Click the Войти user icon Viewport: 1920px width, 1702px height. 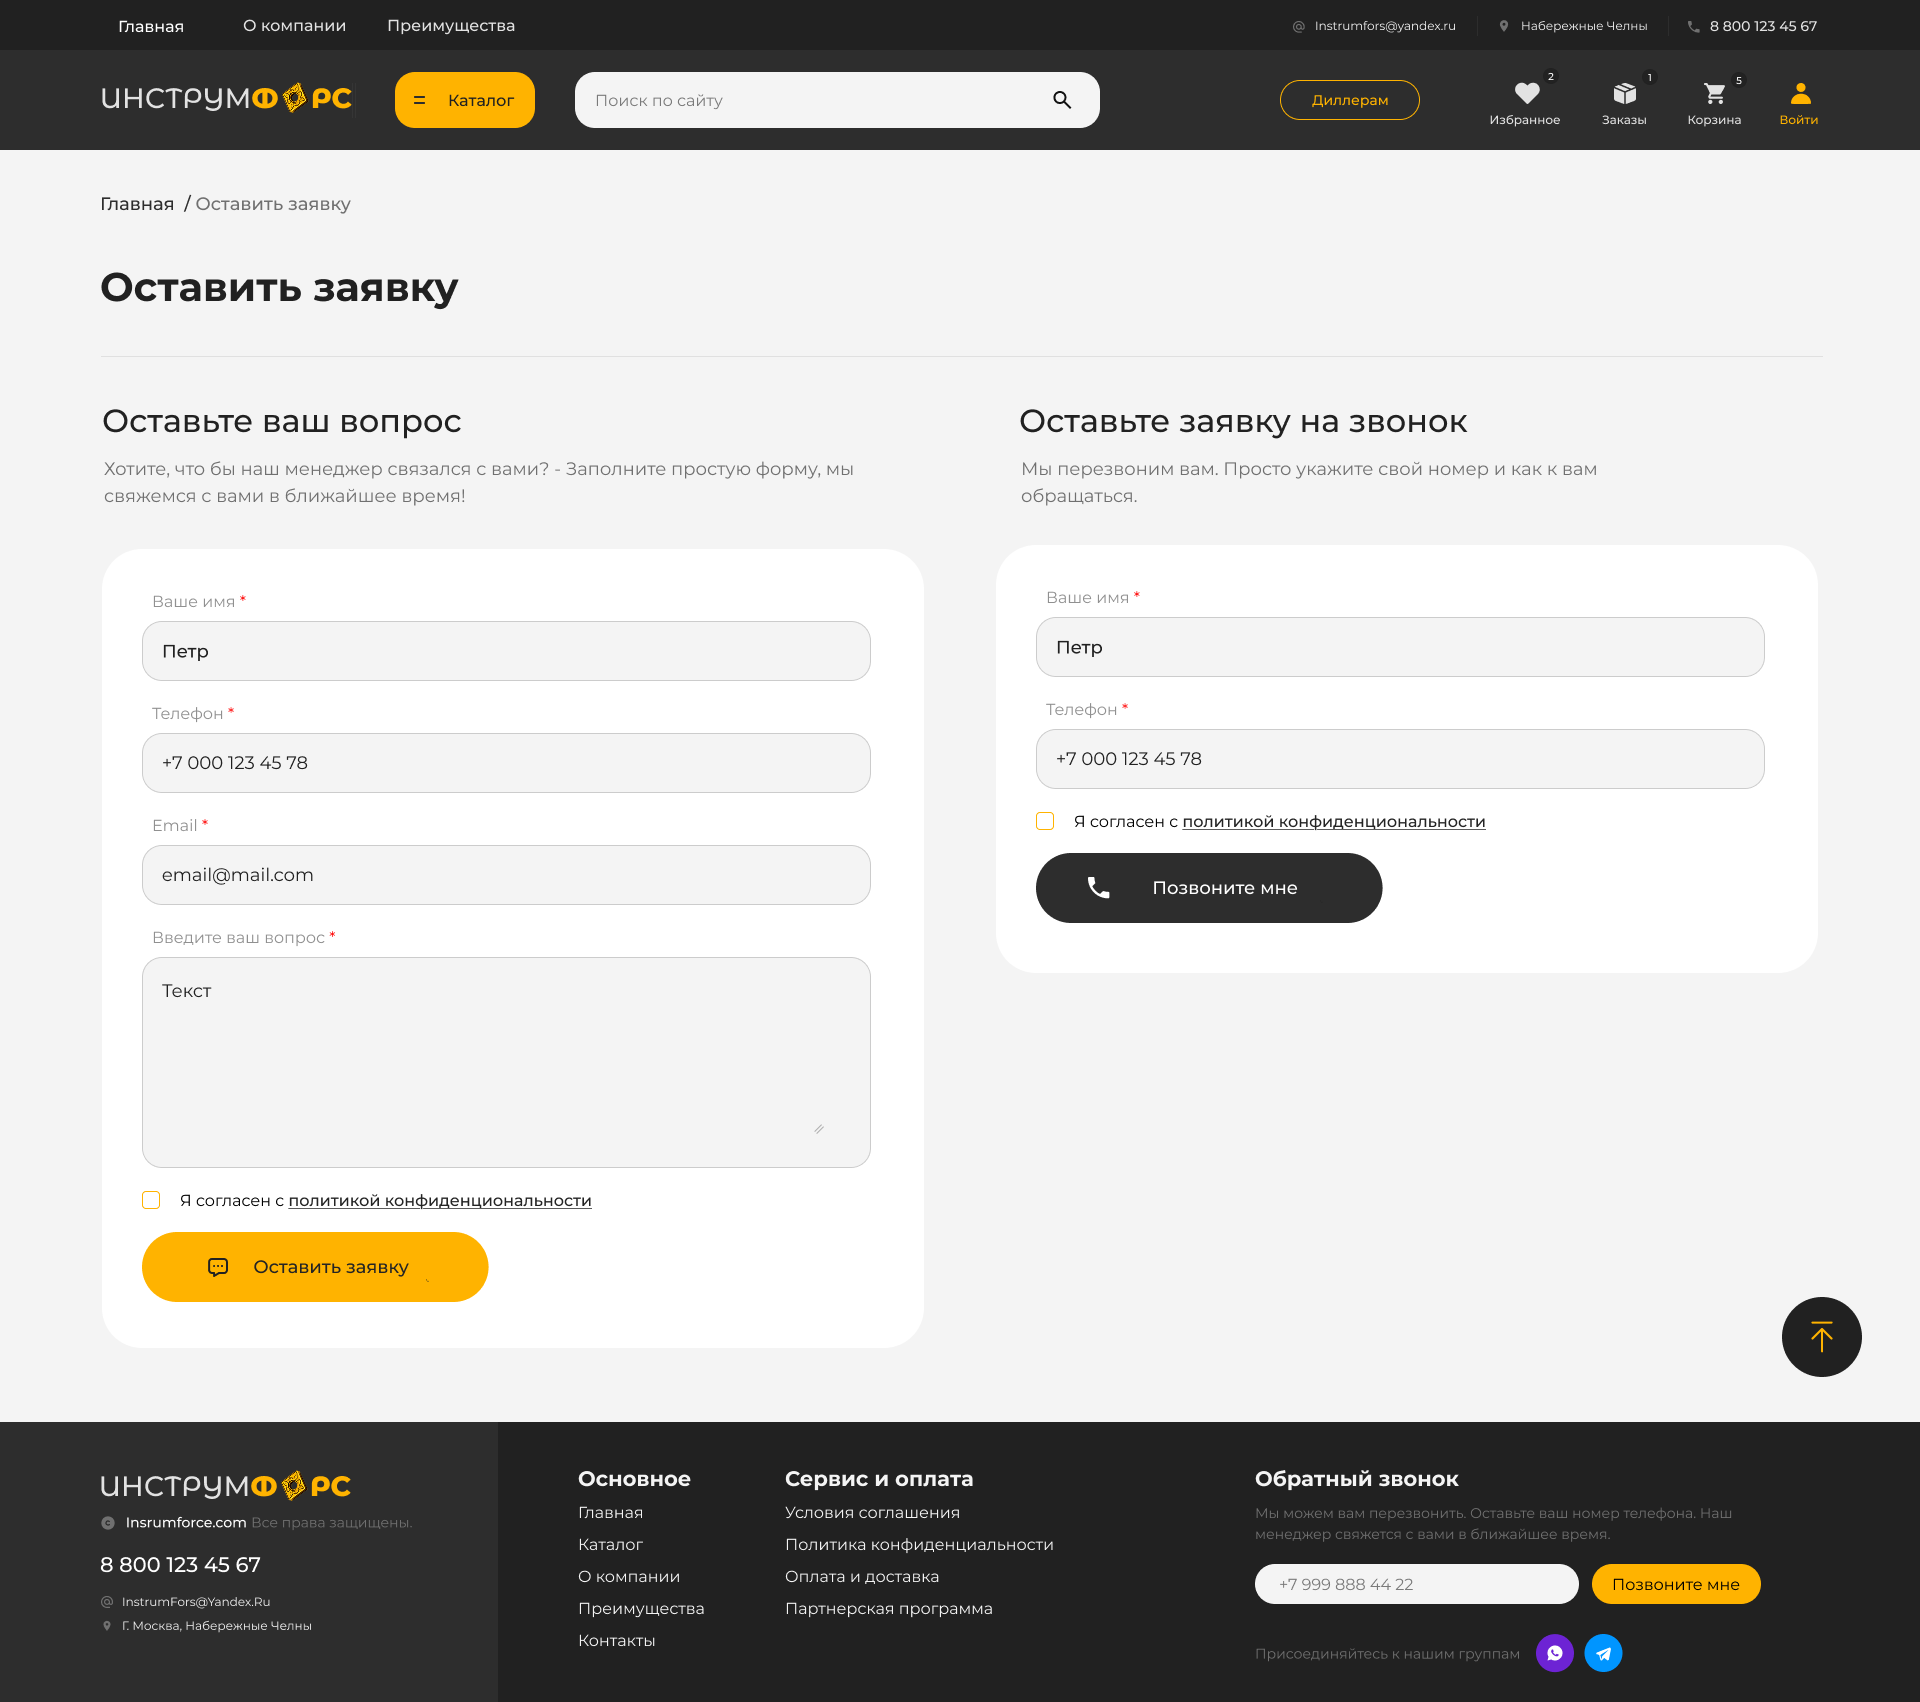(1799, 94)
